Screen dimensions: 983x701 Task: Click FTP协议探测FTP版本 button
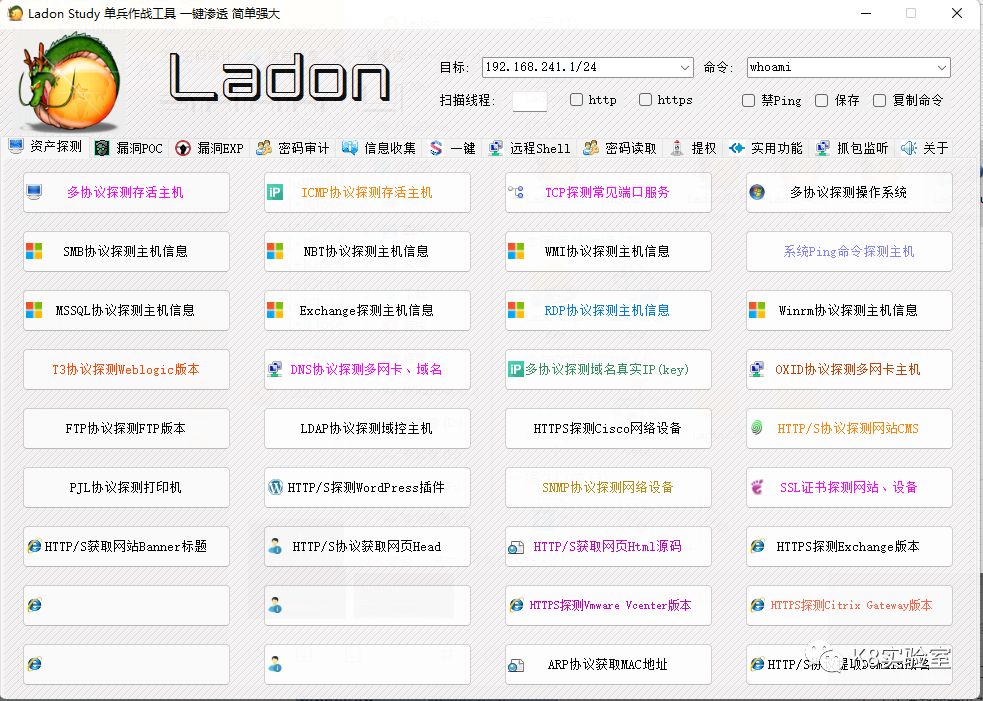pyautogui.click(x=126, y=428)
